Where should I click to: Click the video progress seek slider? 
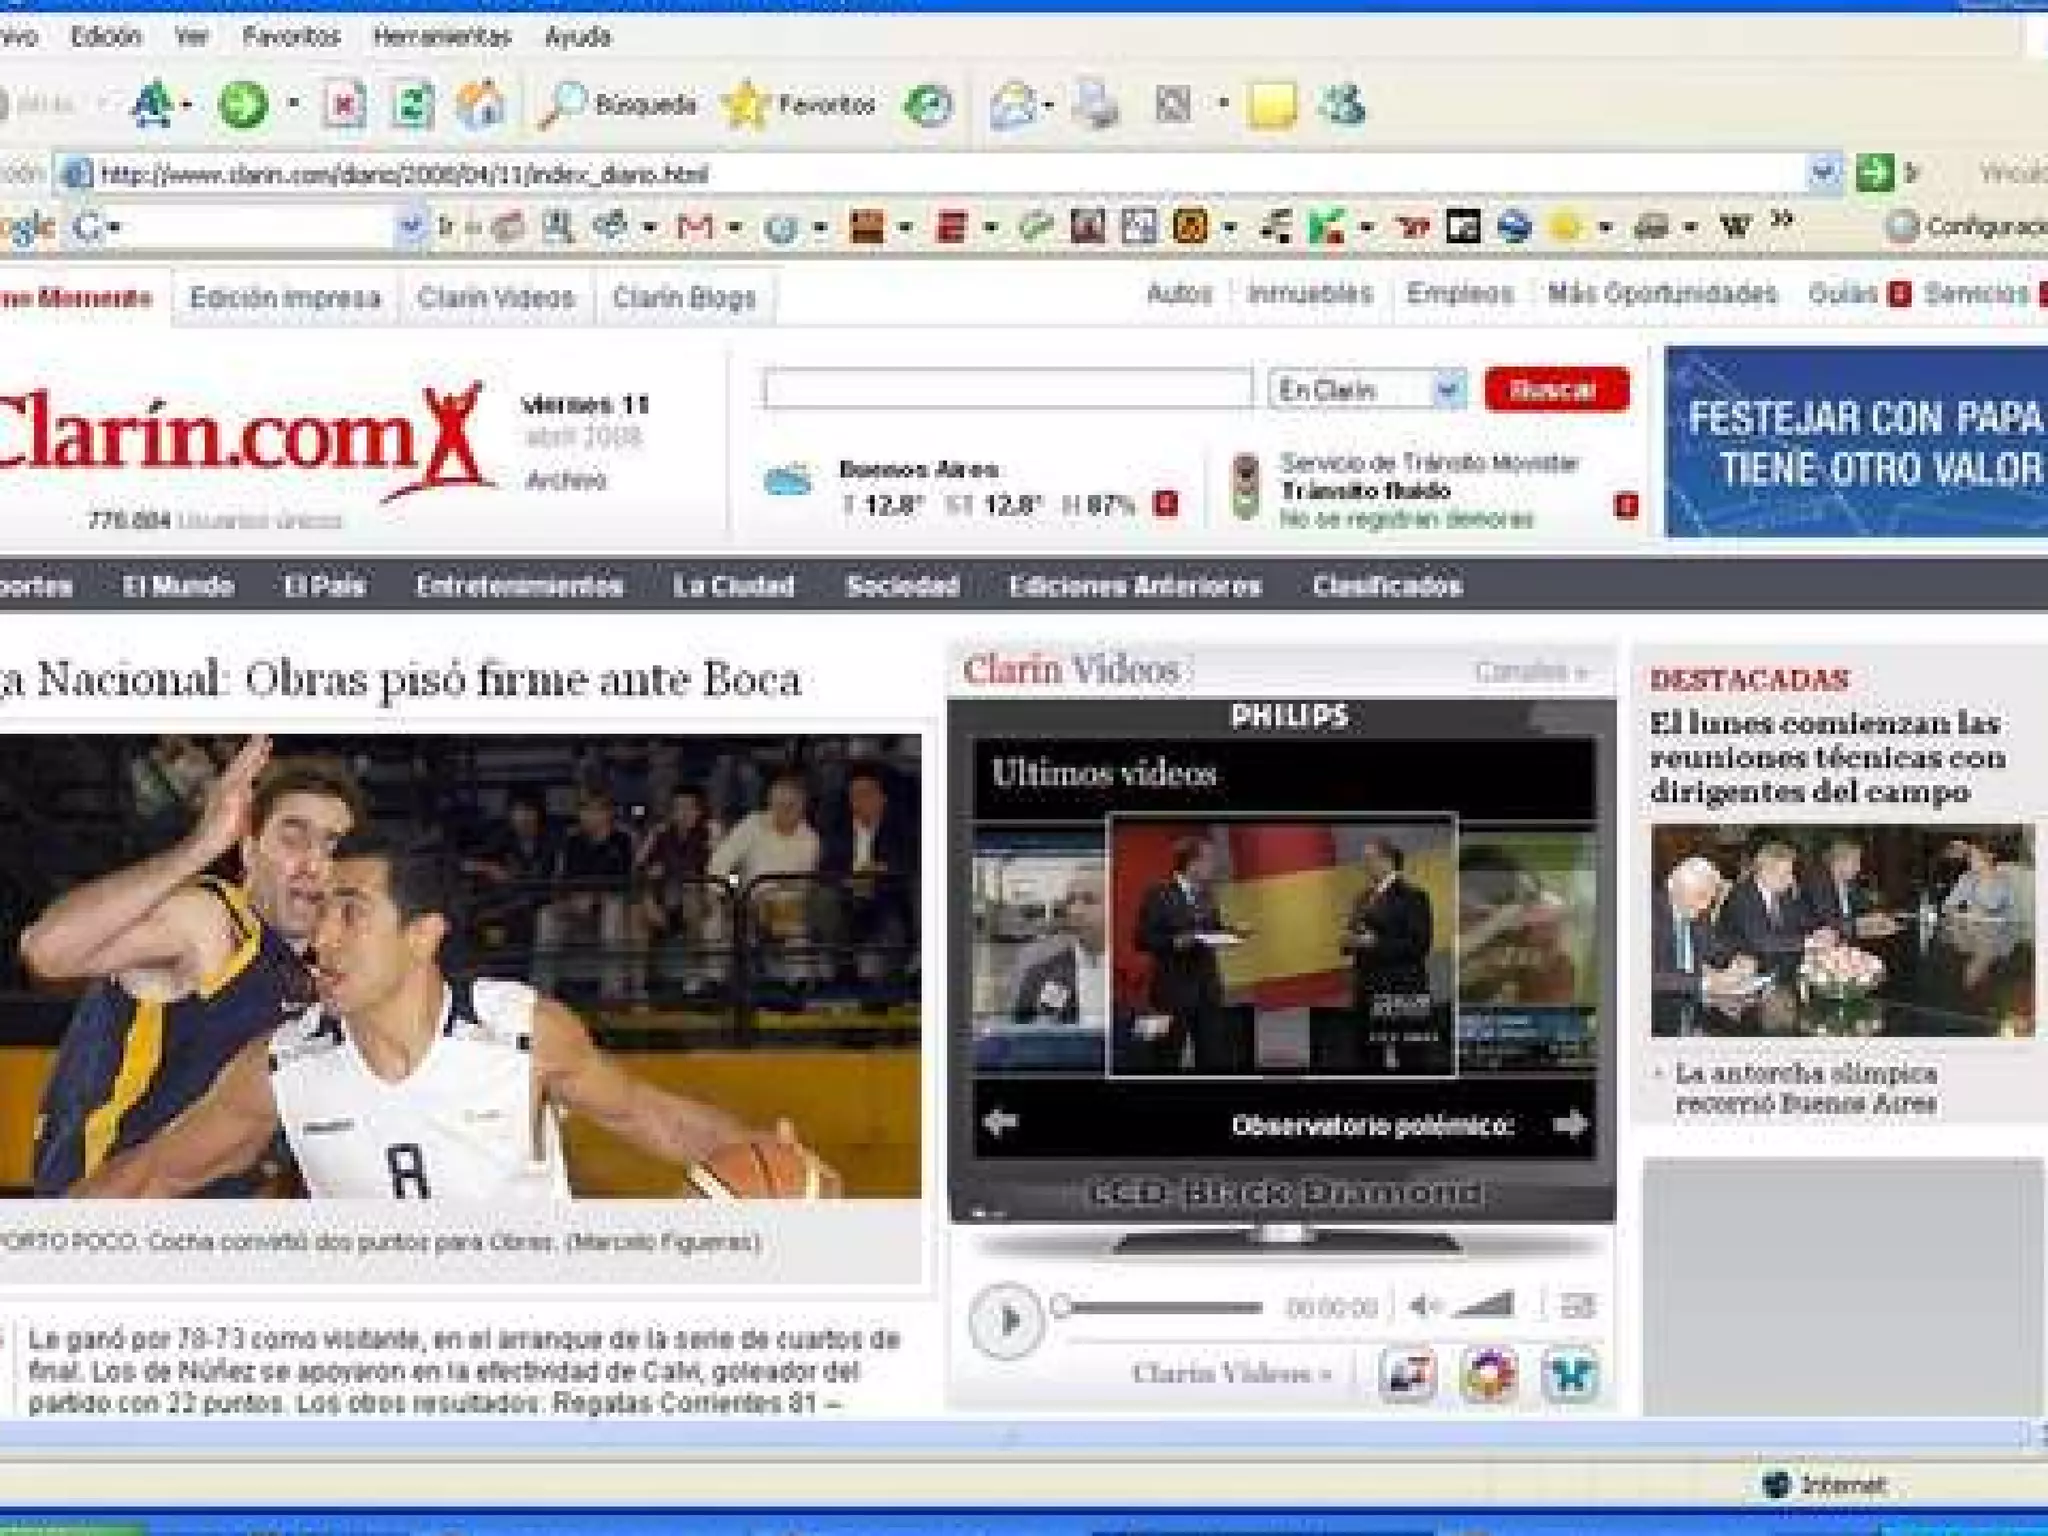point(1160,1306)
